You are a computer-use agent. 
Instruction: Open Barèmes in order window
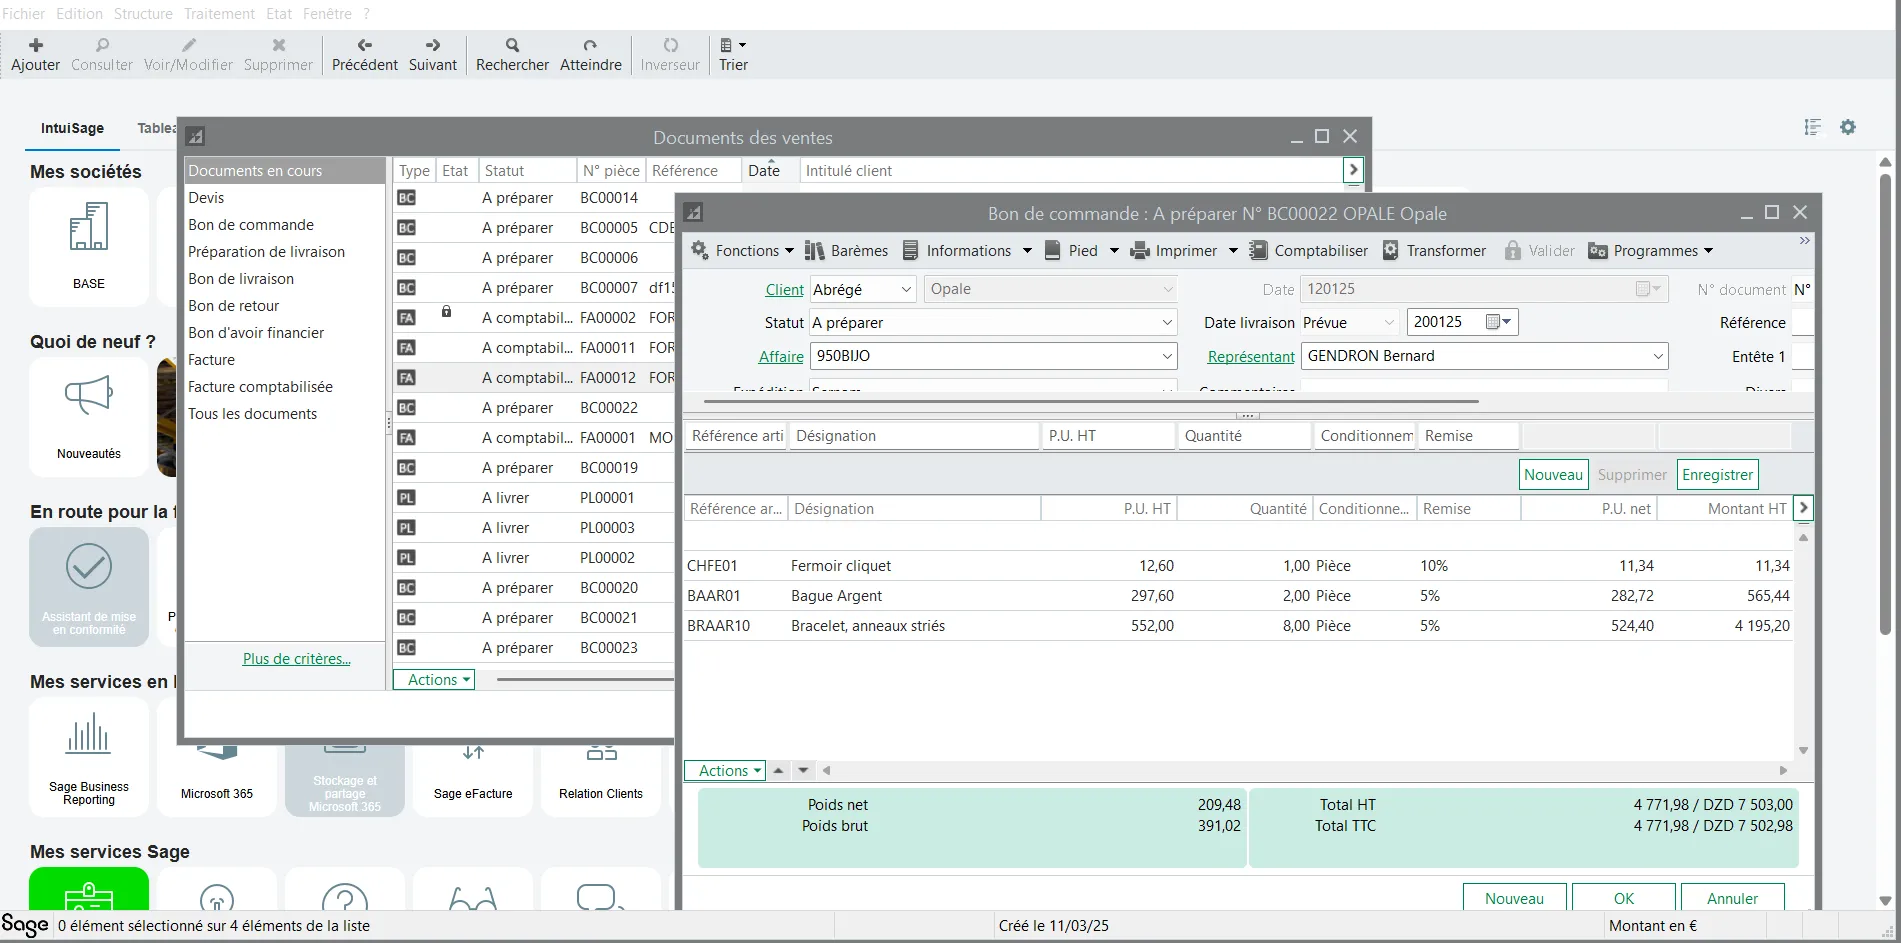coord(846,251)
